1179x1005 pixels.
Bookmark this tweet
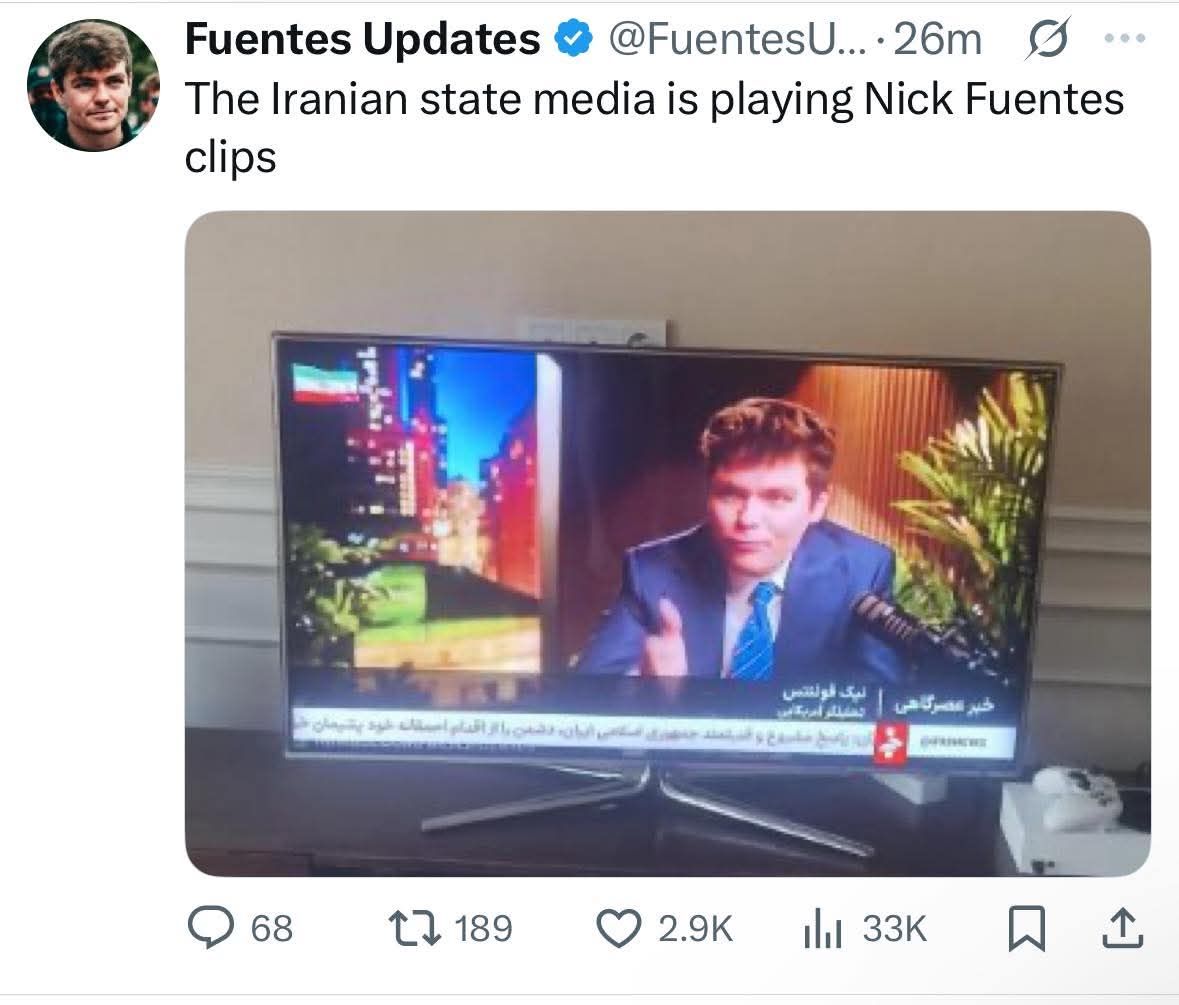1026,929
